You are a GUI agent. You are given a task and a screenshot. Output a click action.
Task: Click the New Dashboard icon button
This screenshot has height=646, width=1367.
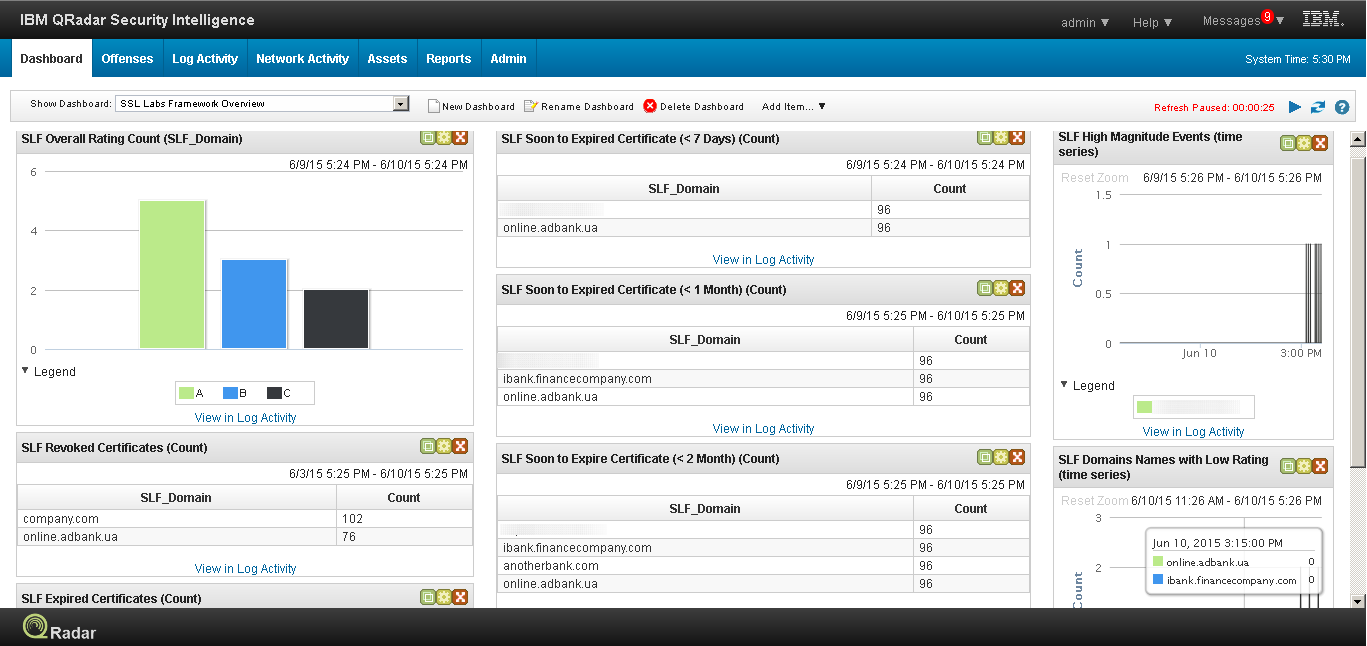point(434,106)
